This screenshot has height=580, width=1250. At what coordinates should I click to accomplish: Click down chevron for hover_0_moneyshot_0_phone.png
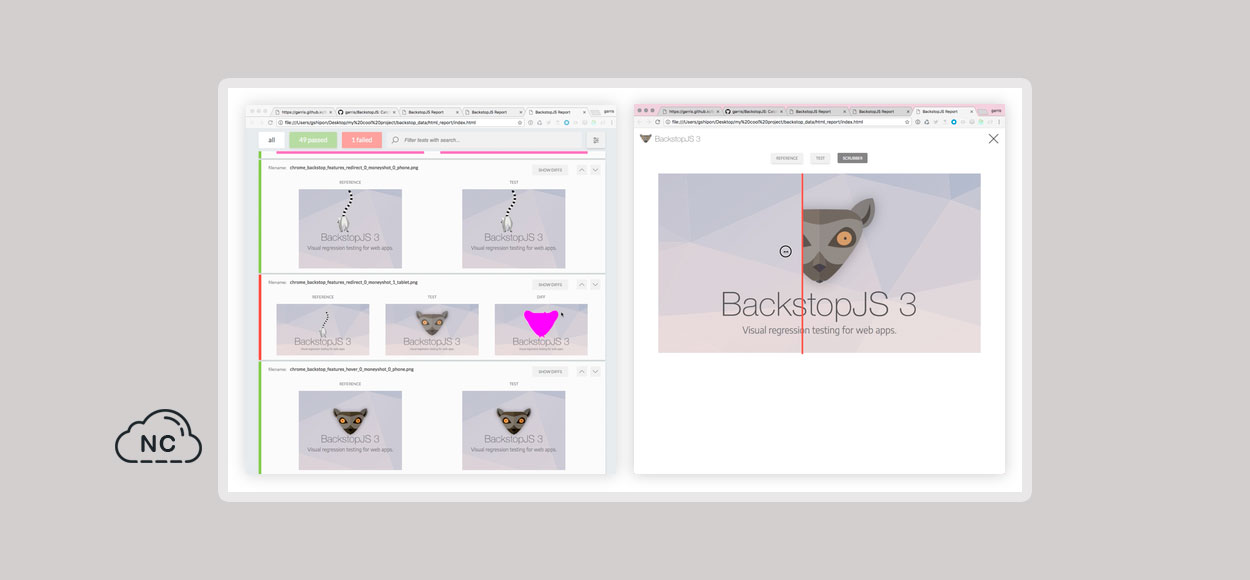click(595, 371)
